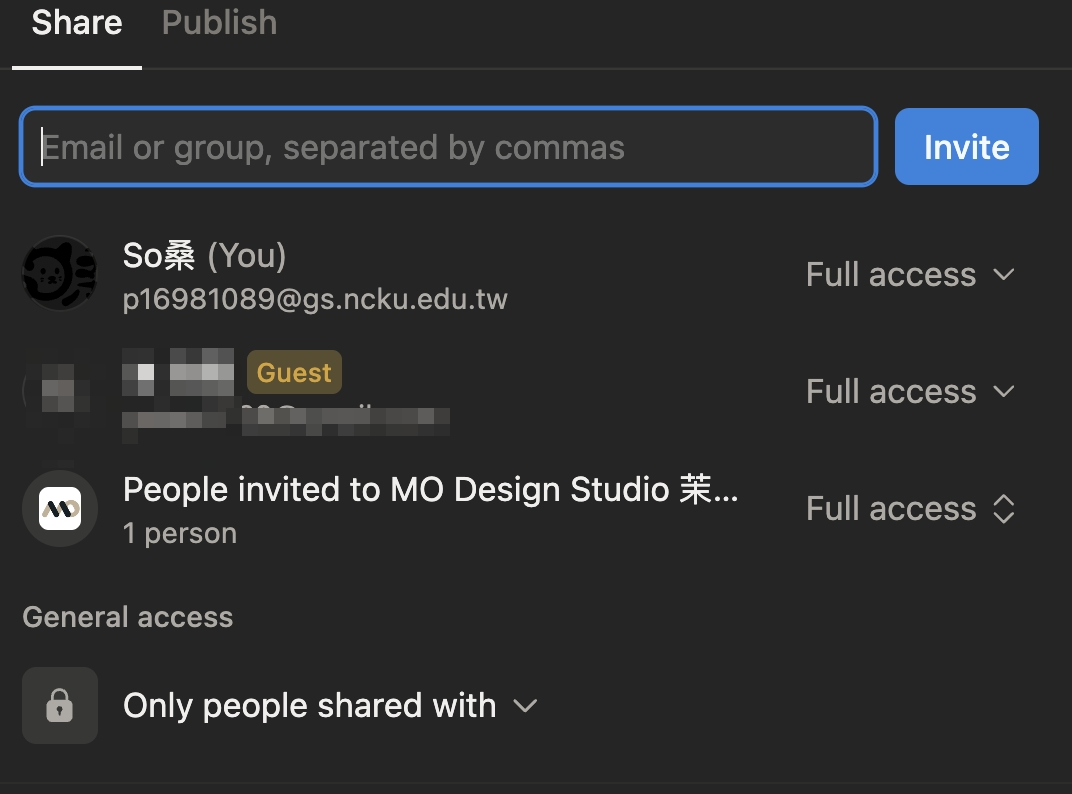Image resolution: width=1072 pixels, height=794 pixels.
Task: Change the guest's Full access permission
Action: point(910,391)
